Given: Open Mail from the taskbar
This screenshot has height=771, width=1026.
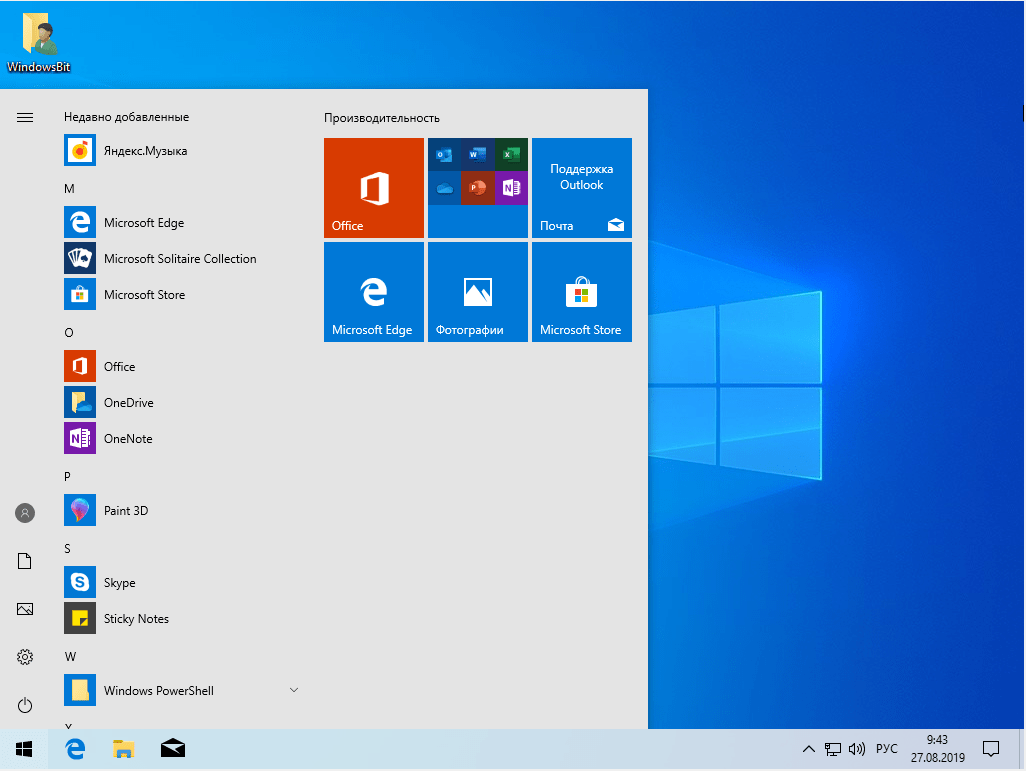Looking at the screenshot, I should (x=172, y=748).
